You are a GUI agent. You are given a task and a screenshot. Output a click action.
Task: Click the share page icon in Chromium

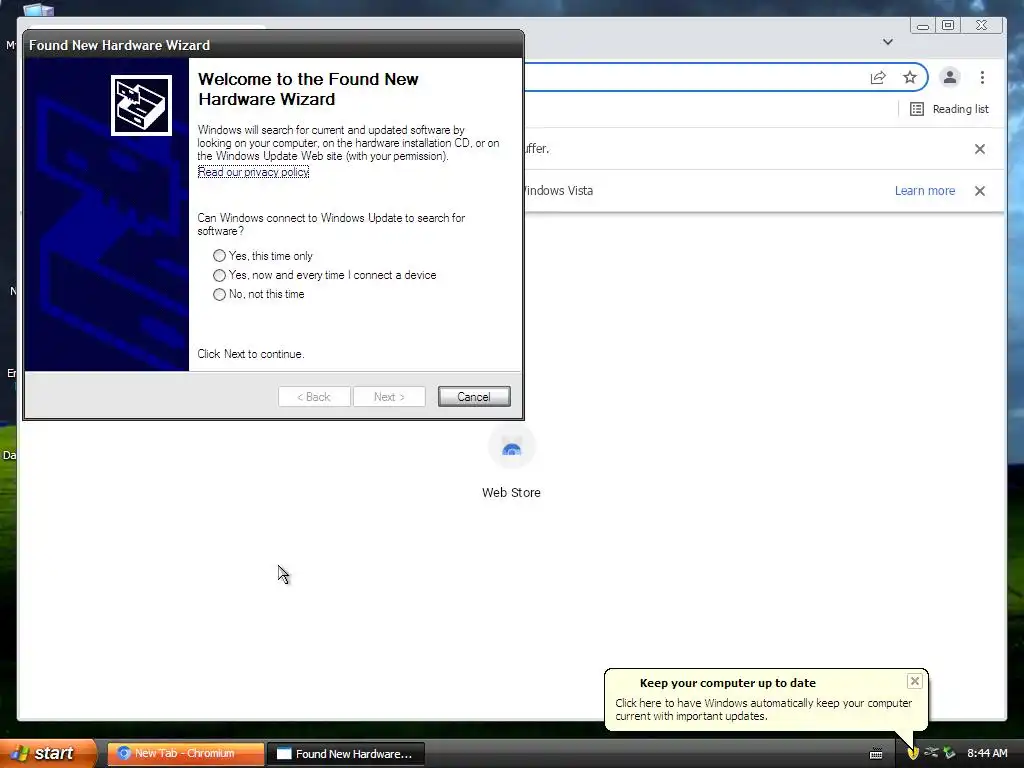tap(878, 78)
